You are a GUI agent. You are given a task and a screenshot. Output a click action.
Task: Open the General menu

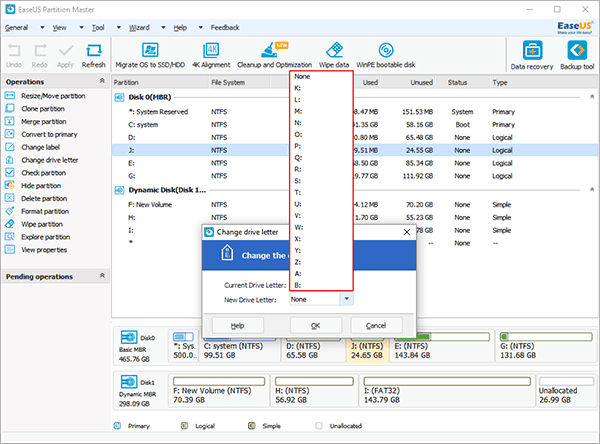(x=16, y=28)
